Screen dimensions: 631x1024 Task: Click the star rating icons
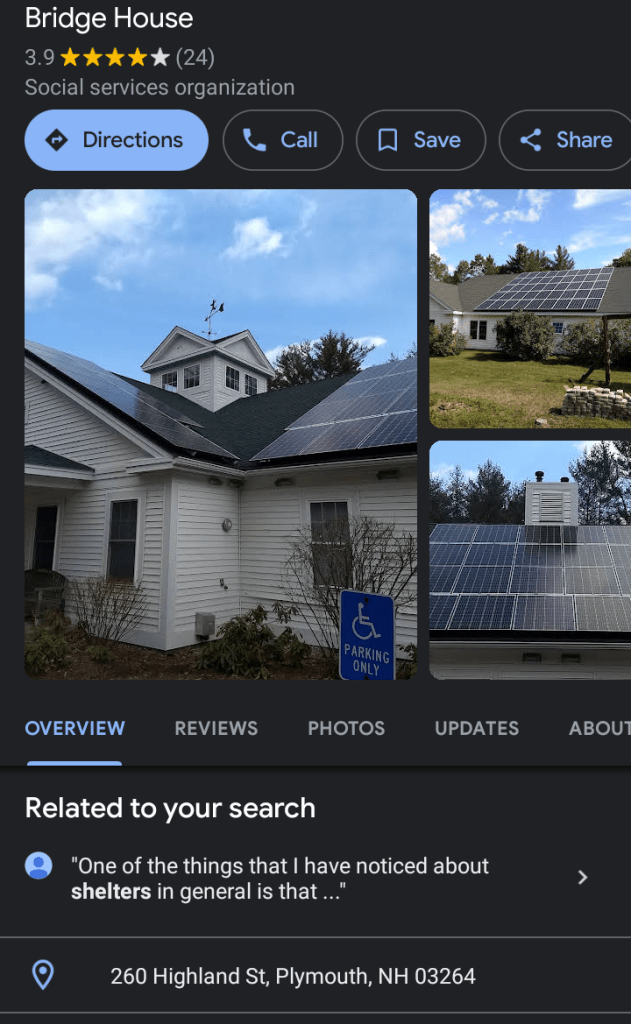[x=115, y=57]
